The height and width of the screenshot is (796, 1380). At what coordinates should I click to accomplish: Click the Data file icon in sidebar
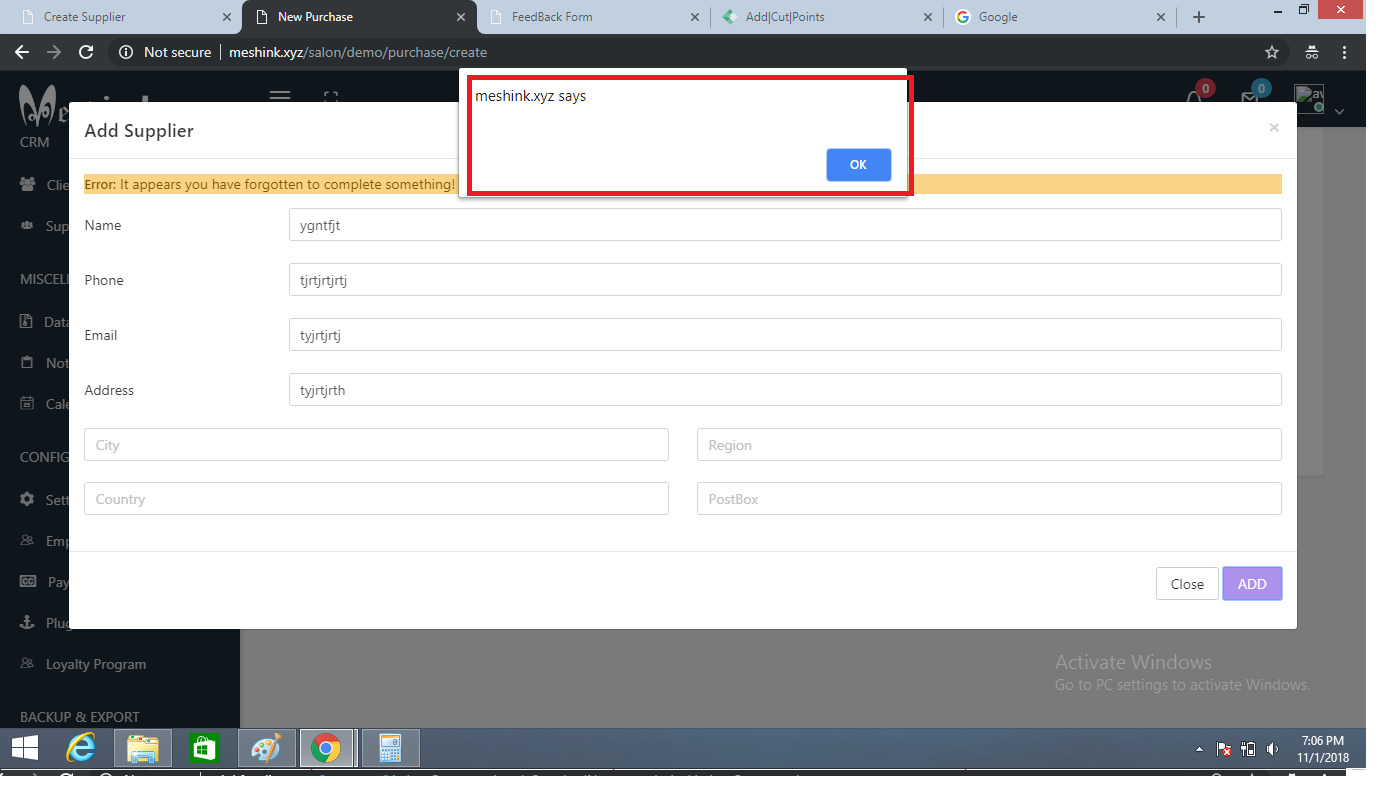27,322
